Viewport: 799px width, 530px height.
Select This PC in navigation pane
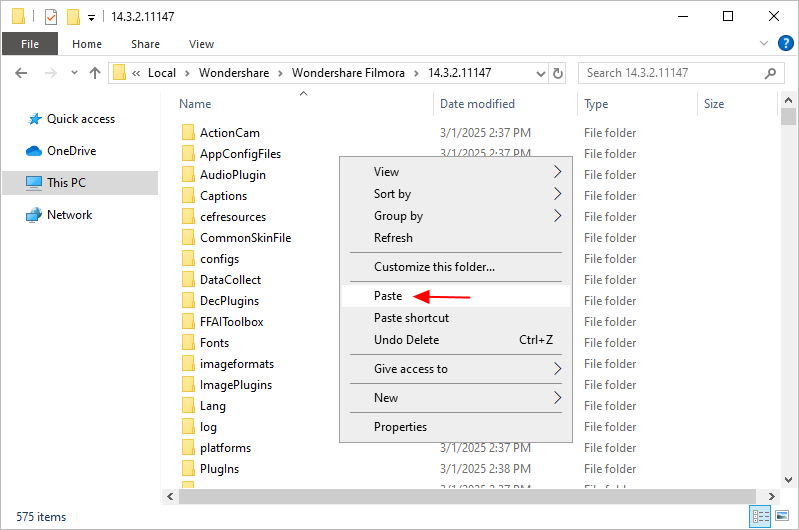(66, 183)
